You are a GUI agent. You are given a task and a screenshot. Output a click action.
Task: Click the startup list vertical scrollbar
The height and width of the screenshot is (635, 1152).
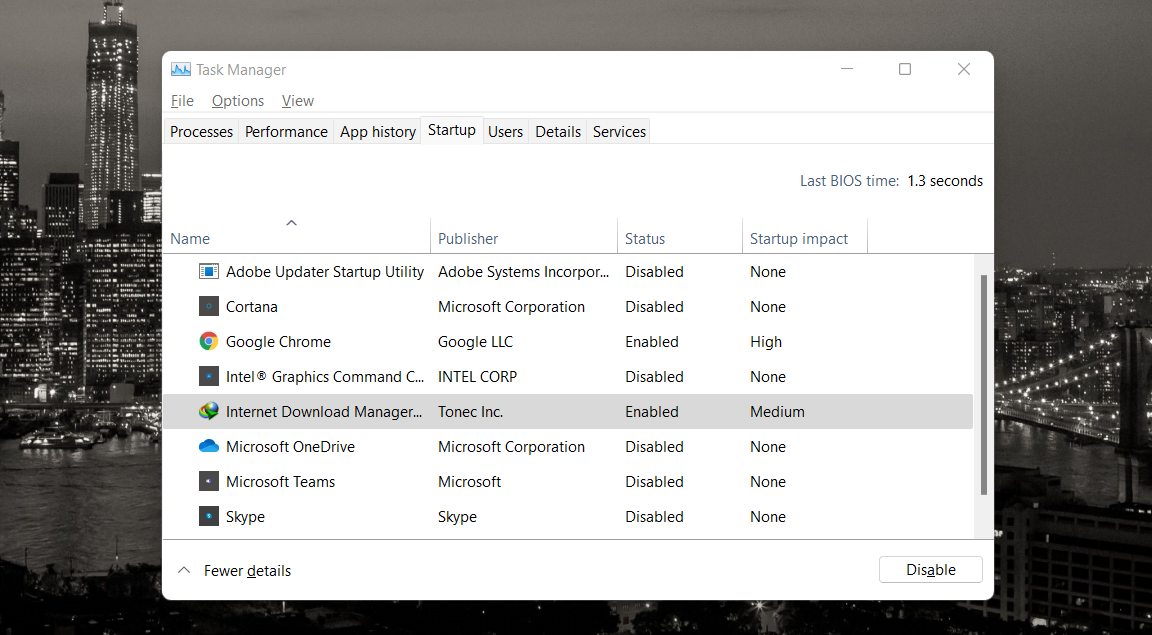[x=984, y=384]
